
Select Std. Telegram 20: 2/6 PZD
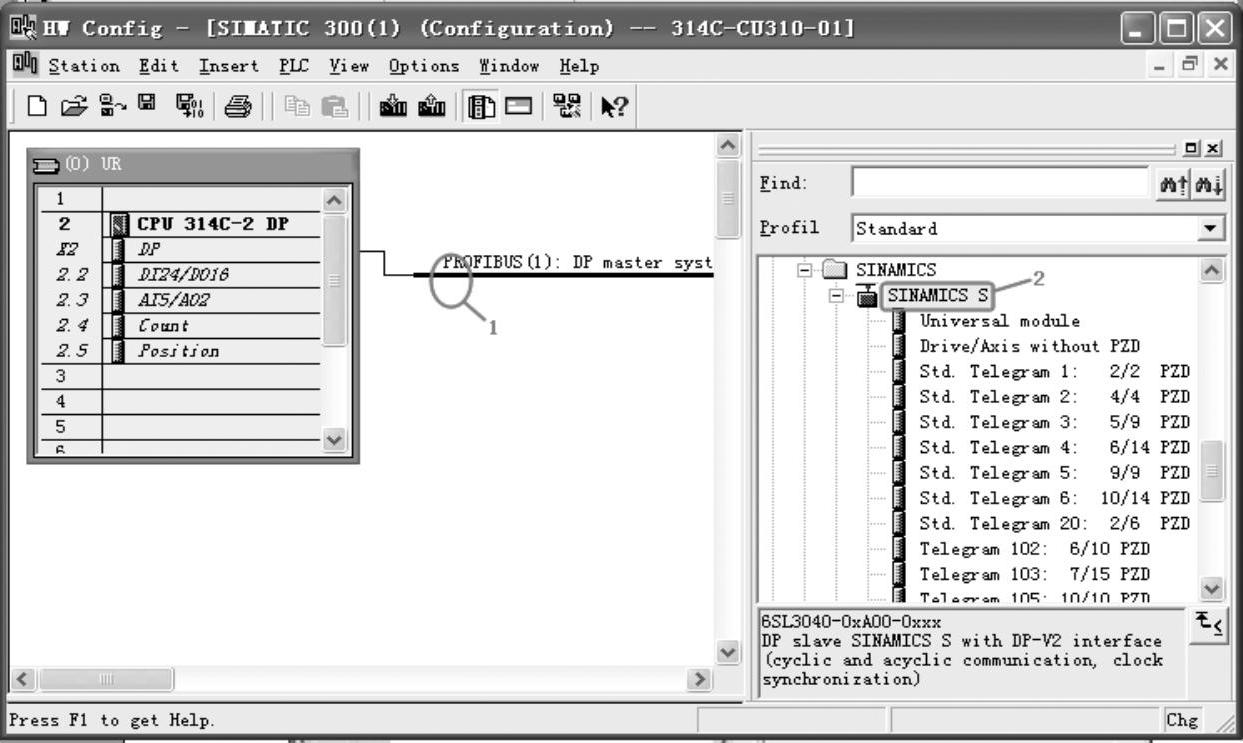point(1055,524)
